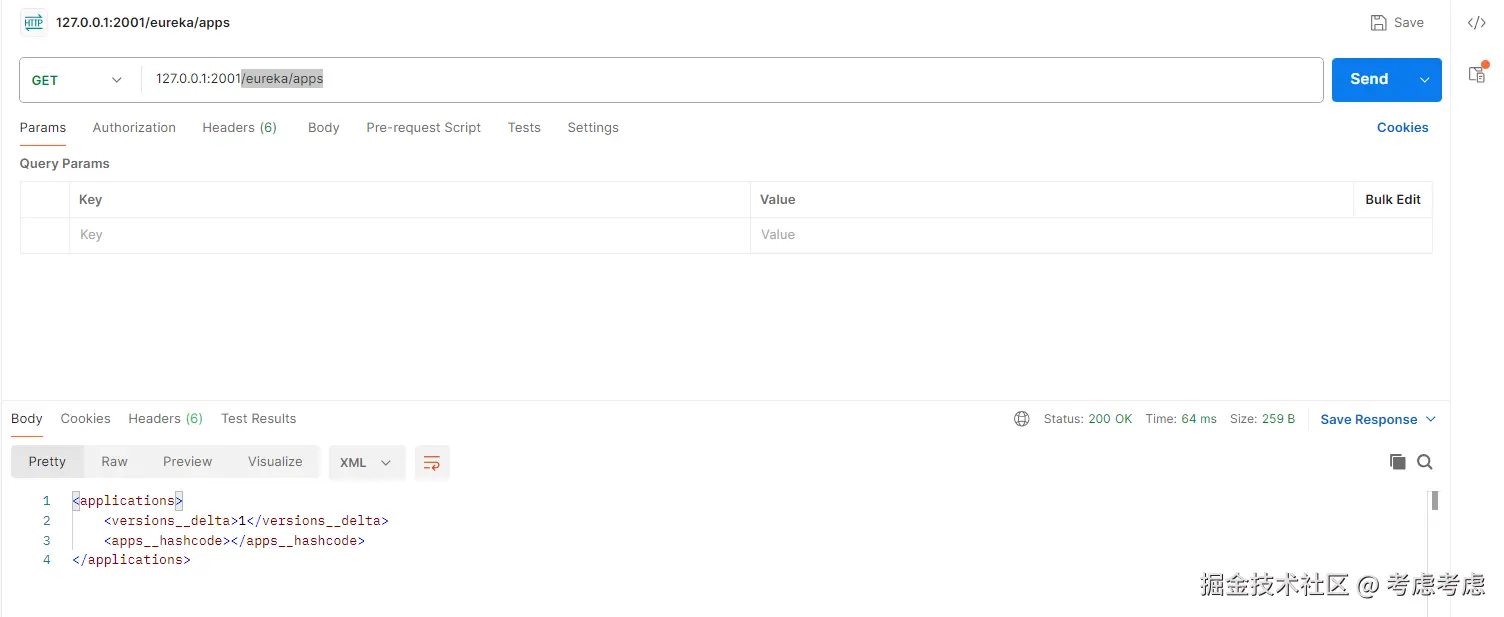Open the documentation sidebar icon
The image size is (1504, 617).
coord(1476,73)
